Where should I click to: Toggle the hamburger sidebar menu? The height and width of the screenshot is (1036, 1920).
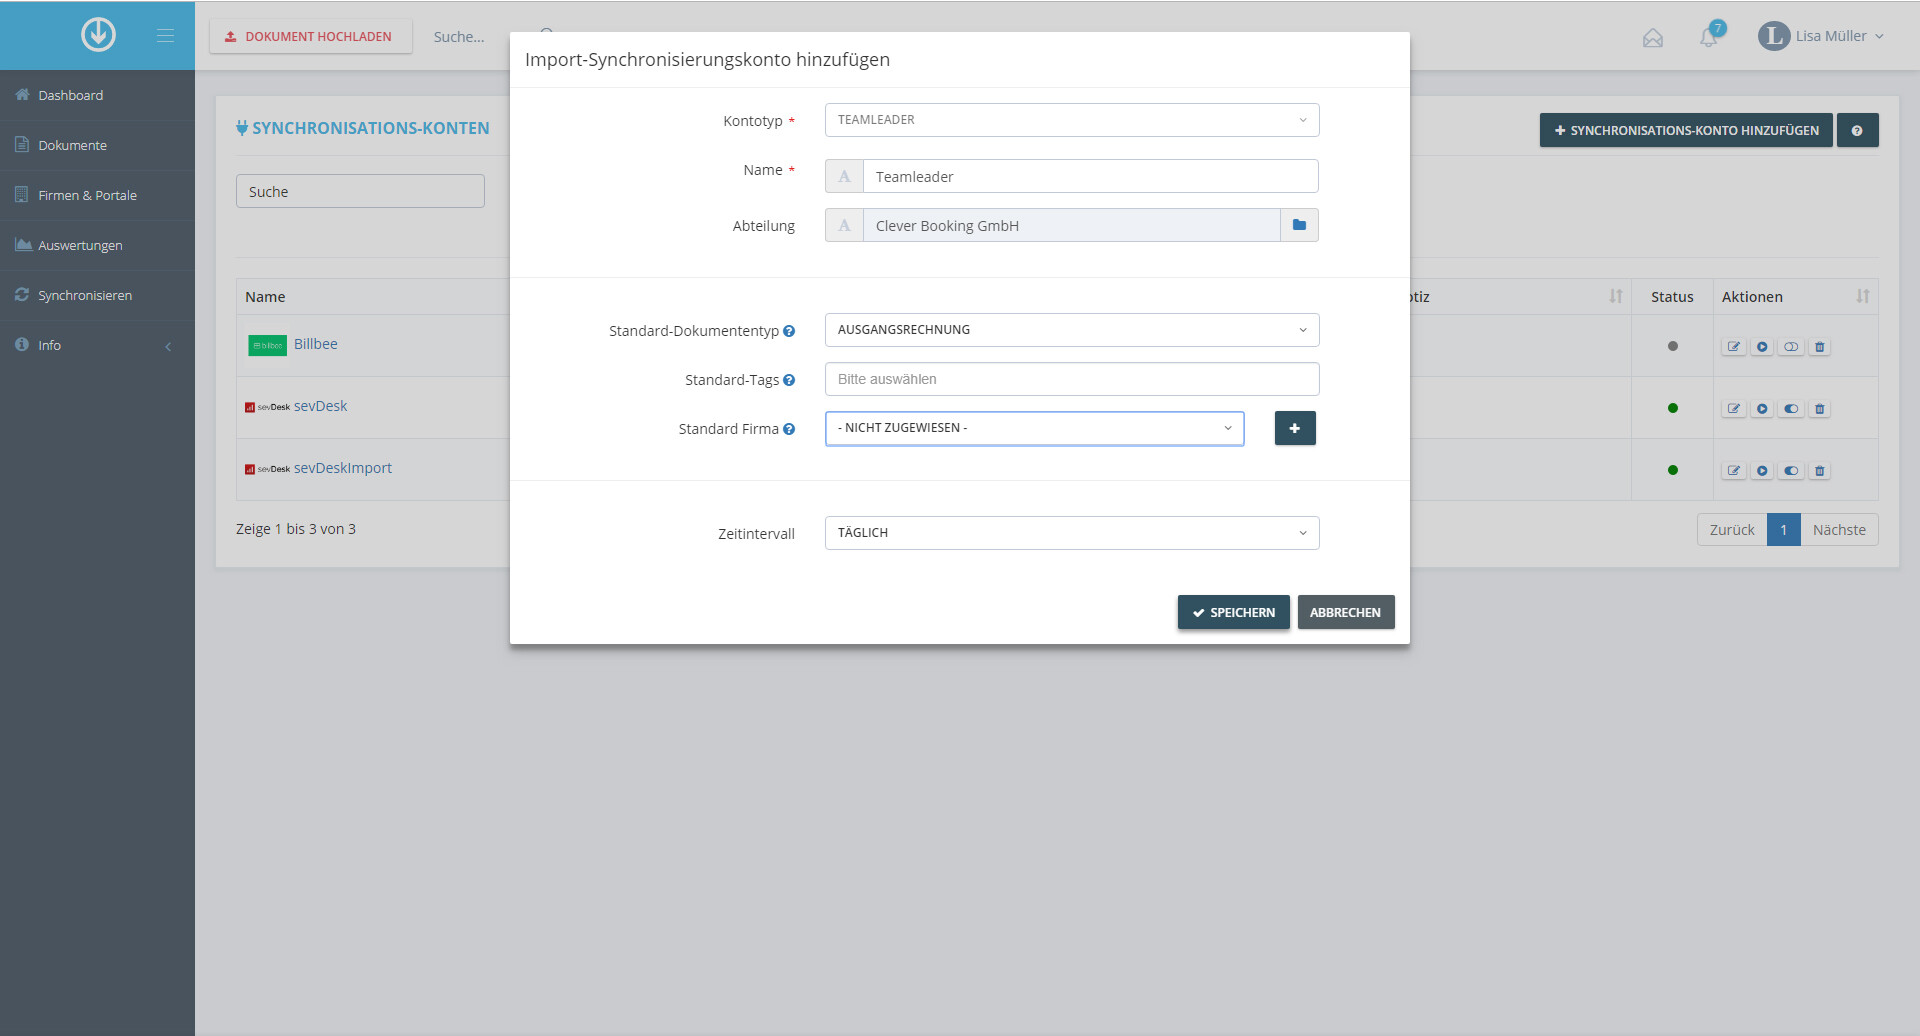coord(165,36)
